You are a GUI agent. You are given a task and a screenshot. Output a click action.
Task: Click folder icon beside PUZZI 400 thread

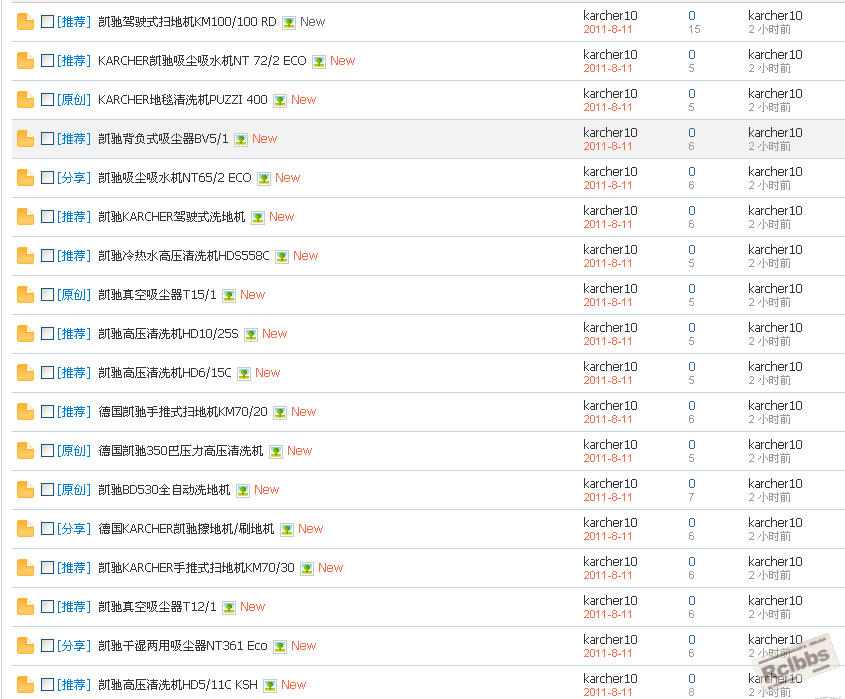click(25, 100)
